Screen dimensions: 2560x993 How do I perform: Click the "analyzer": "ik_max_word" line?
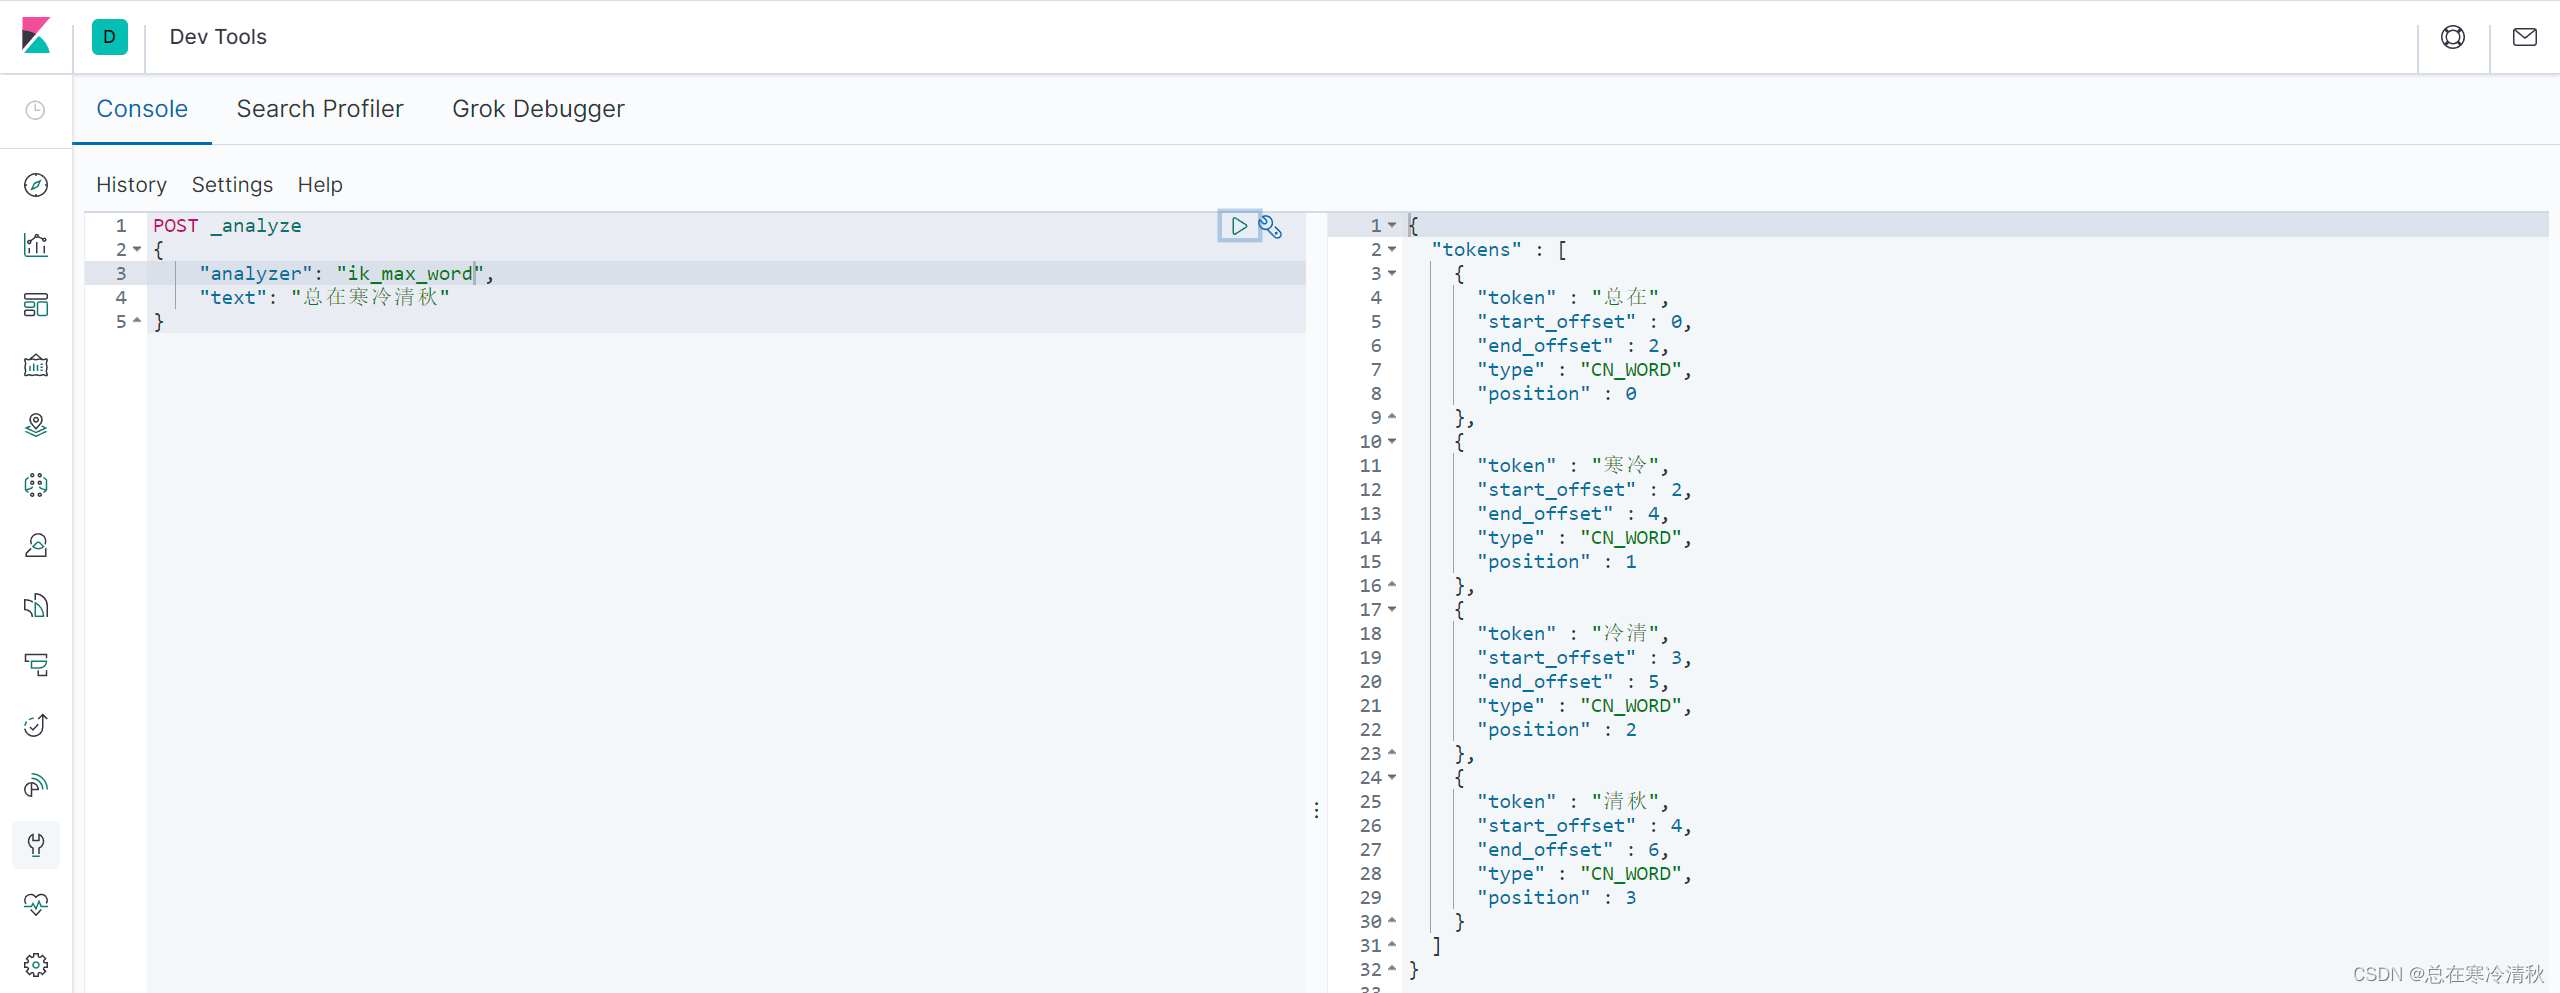pos(347,273)
